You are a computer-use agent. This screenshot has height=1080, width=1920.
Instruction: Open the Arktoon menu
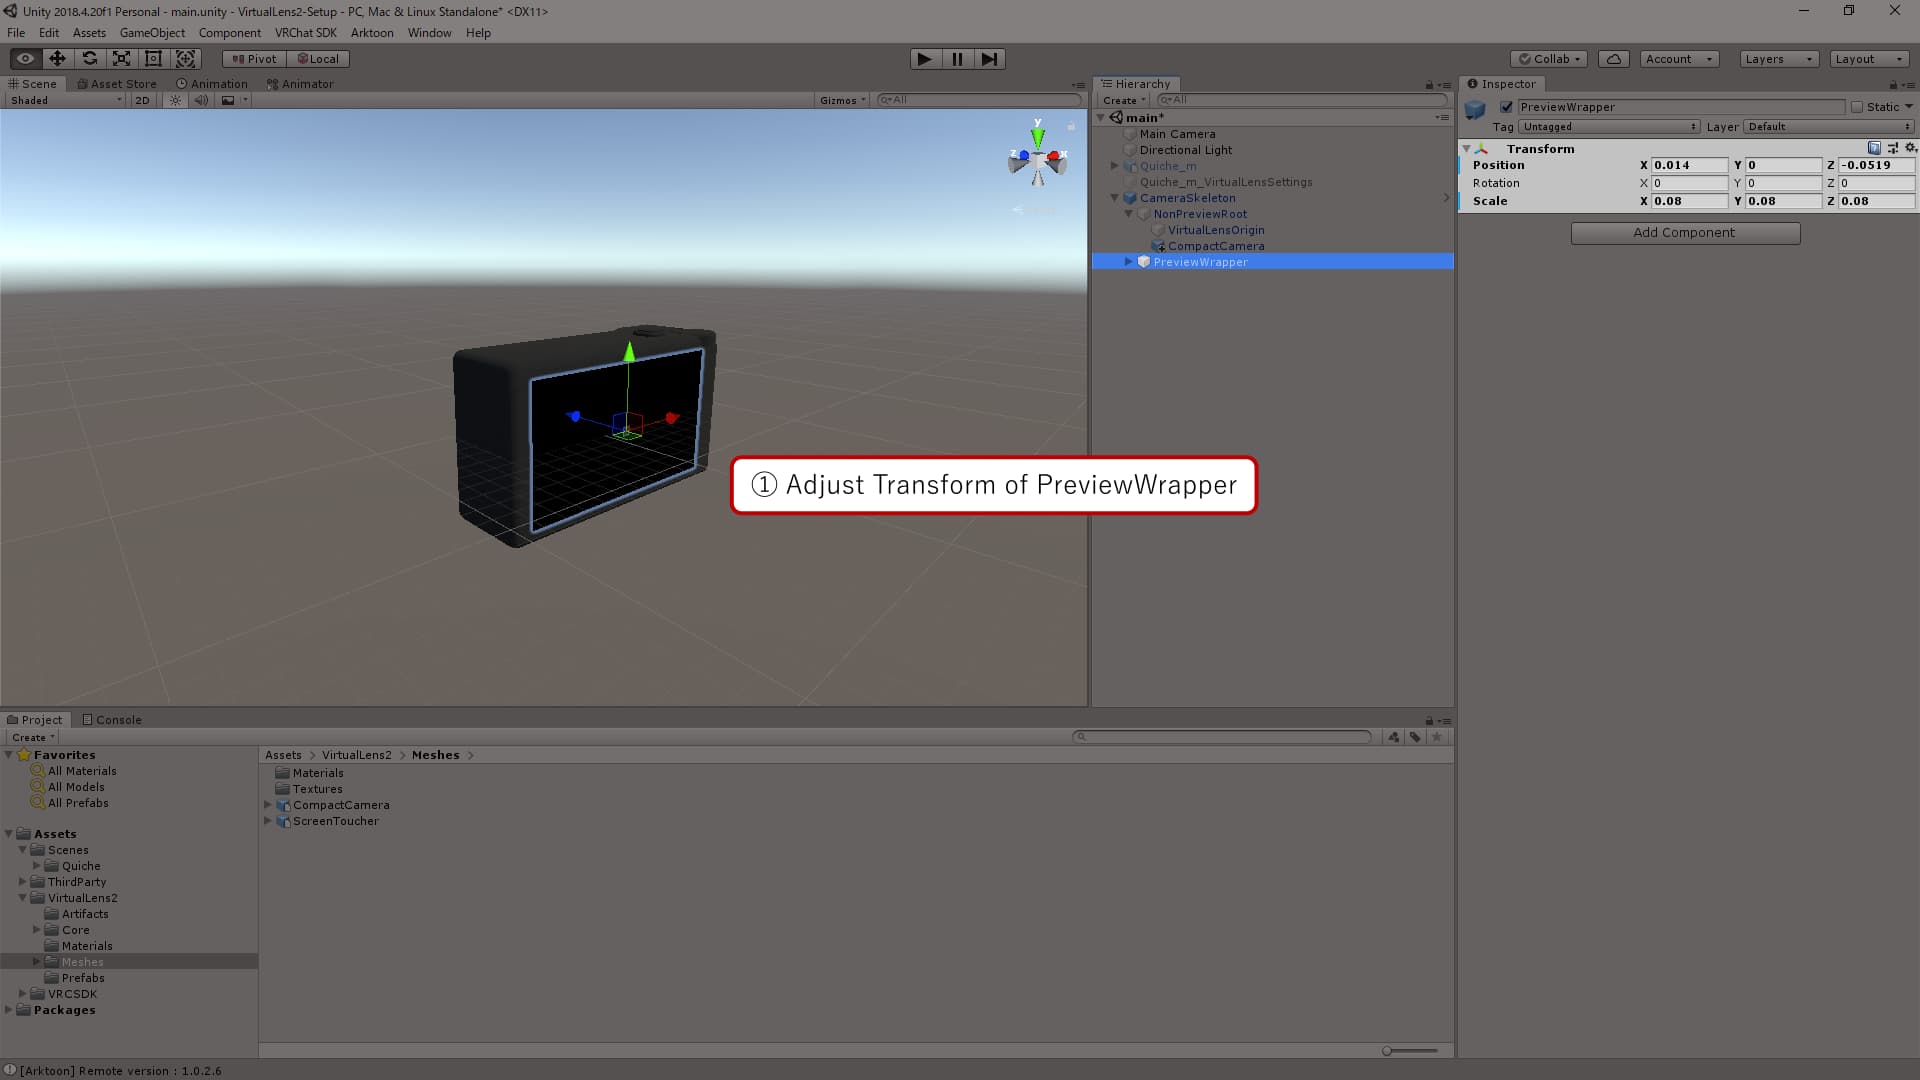(372, 33)
